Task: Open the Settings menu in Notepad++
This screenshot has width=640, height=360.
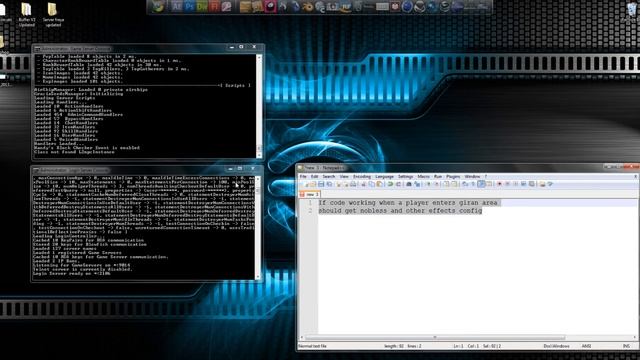Action: coord(406,177)
